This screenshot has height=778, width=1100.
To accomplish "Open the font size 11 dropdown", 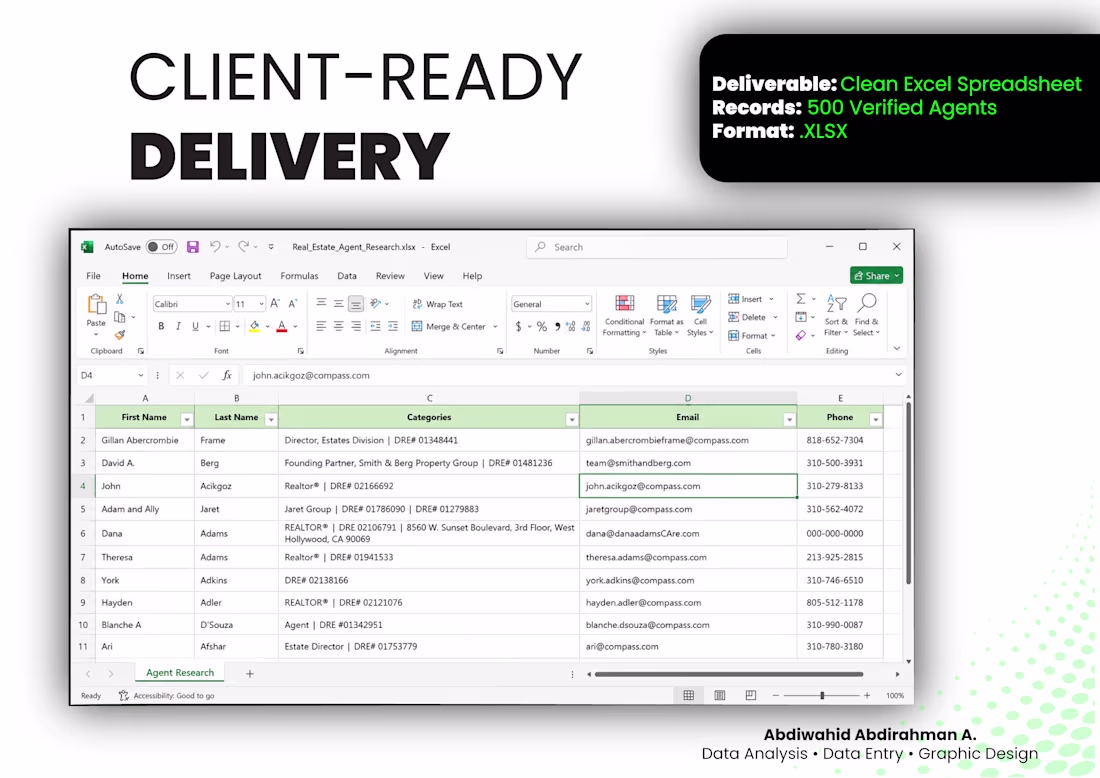I will pyautogui.click(x=261, y=304).
